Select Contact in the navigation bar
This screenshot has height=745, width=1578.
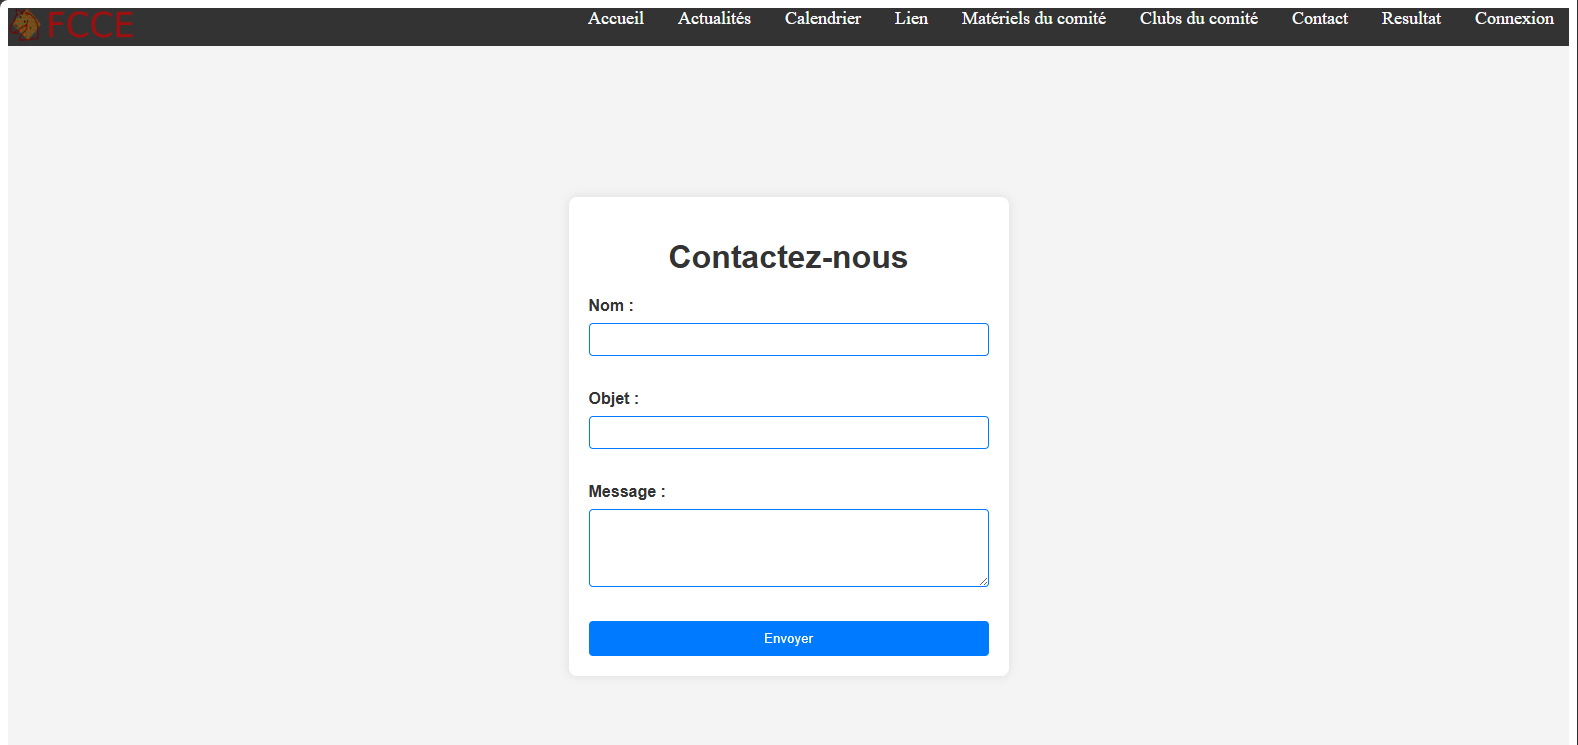(1319, 19)
